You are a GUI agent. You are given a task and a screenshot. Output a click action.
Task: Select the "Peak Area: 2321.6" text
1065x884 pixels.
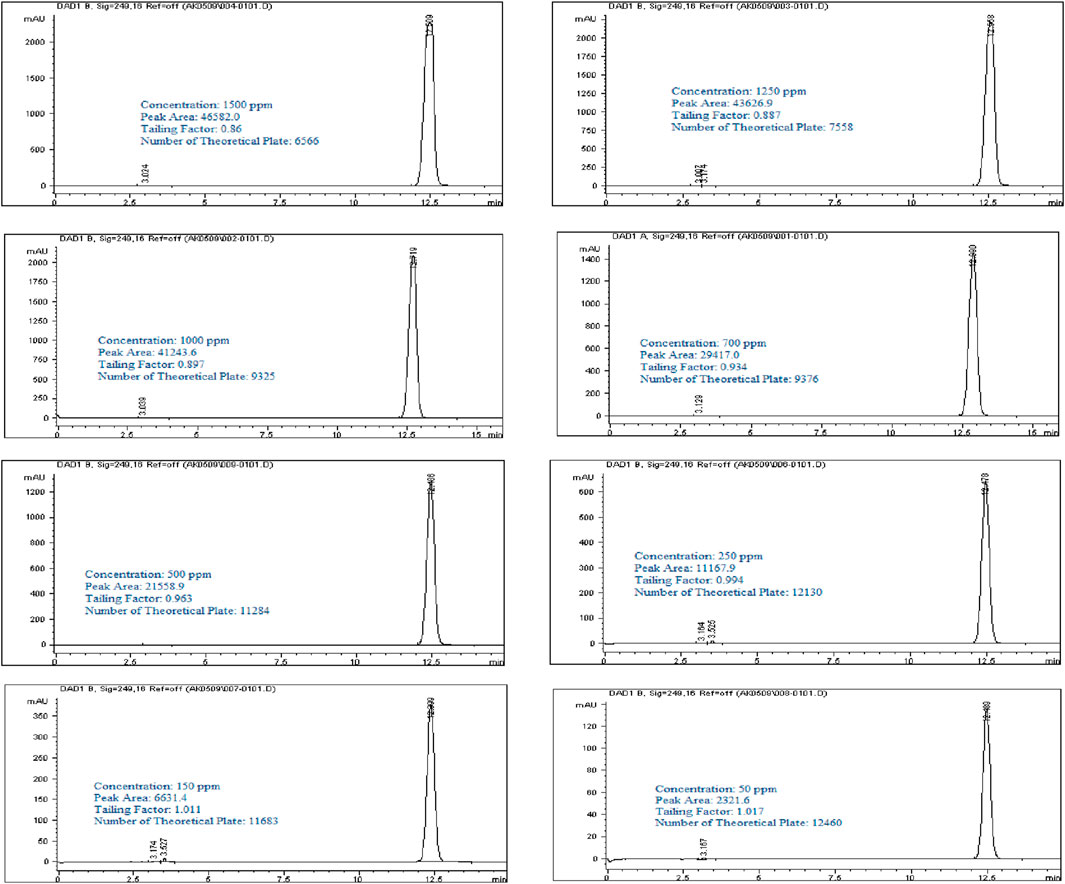702,800
